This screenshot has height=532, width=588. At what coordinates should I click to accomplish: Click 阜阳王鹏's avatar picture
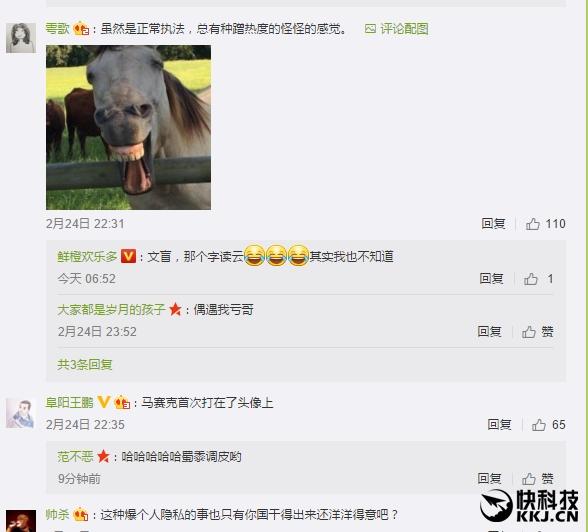pos(21,413)
